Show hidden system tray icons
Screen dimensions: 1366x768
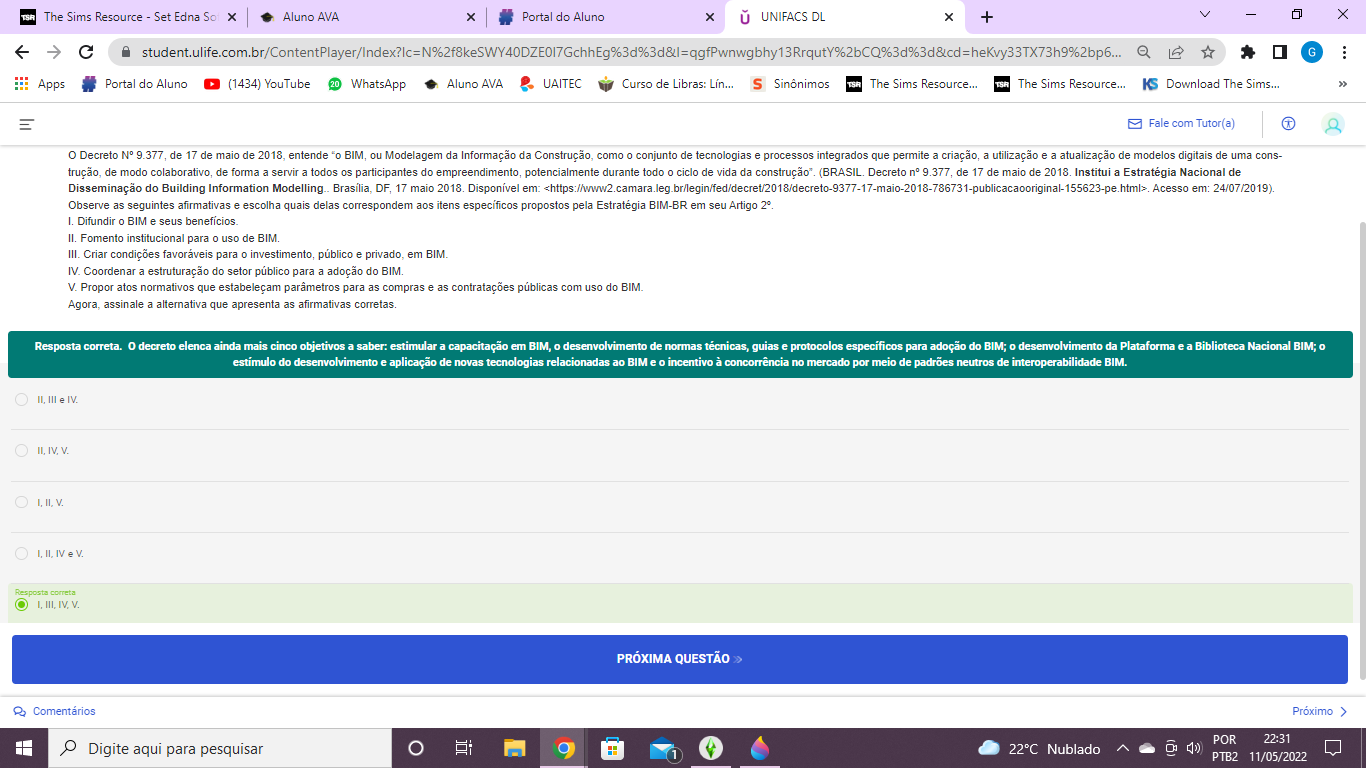pyautogui.click(x=1122, y=748)
